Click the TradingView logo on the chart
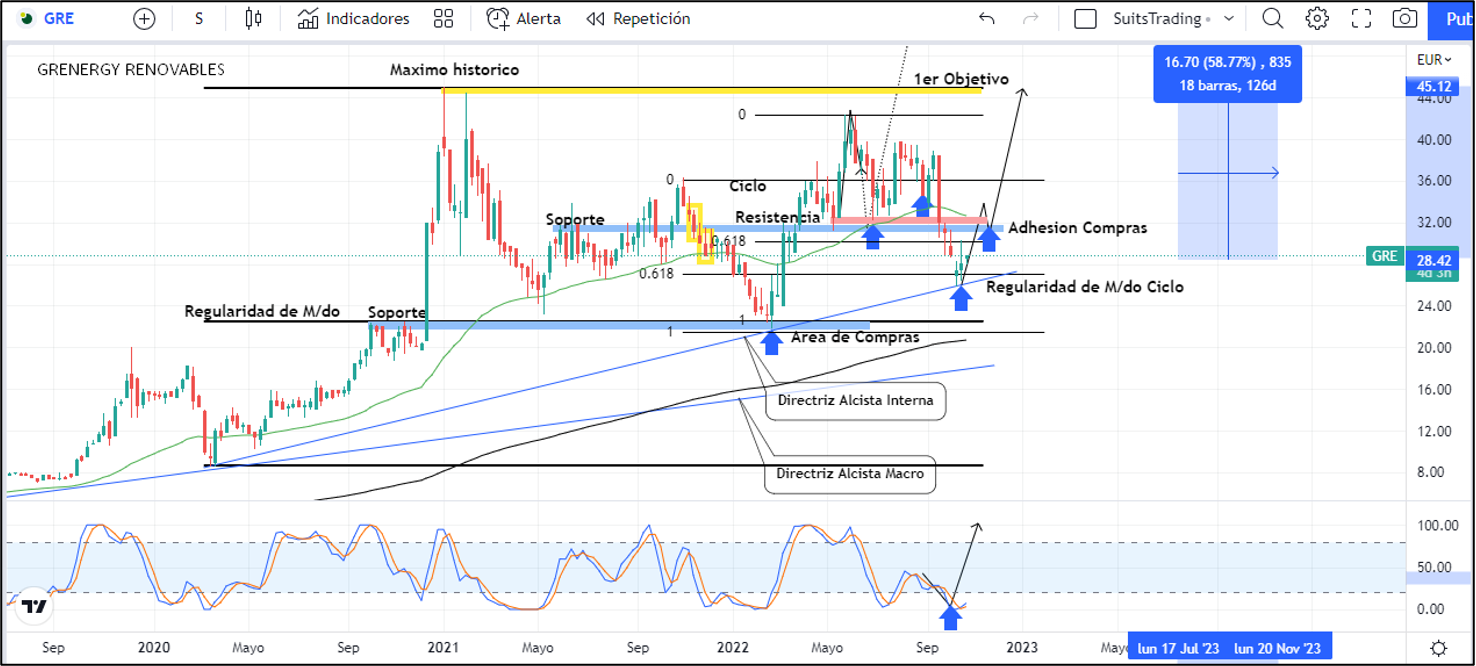Image resolution: width=1476 pixels, height=666 pixels. click(x=34, y=606)
